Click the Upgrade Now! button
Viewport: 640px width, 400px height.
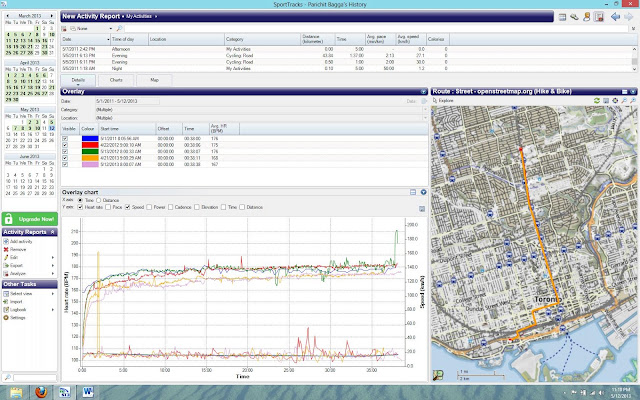point(29,219)
